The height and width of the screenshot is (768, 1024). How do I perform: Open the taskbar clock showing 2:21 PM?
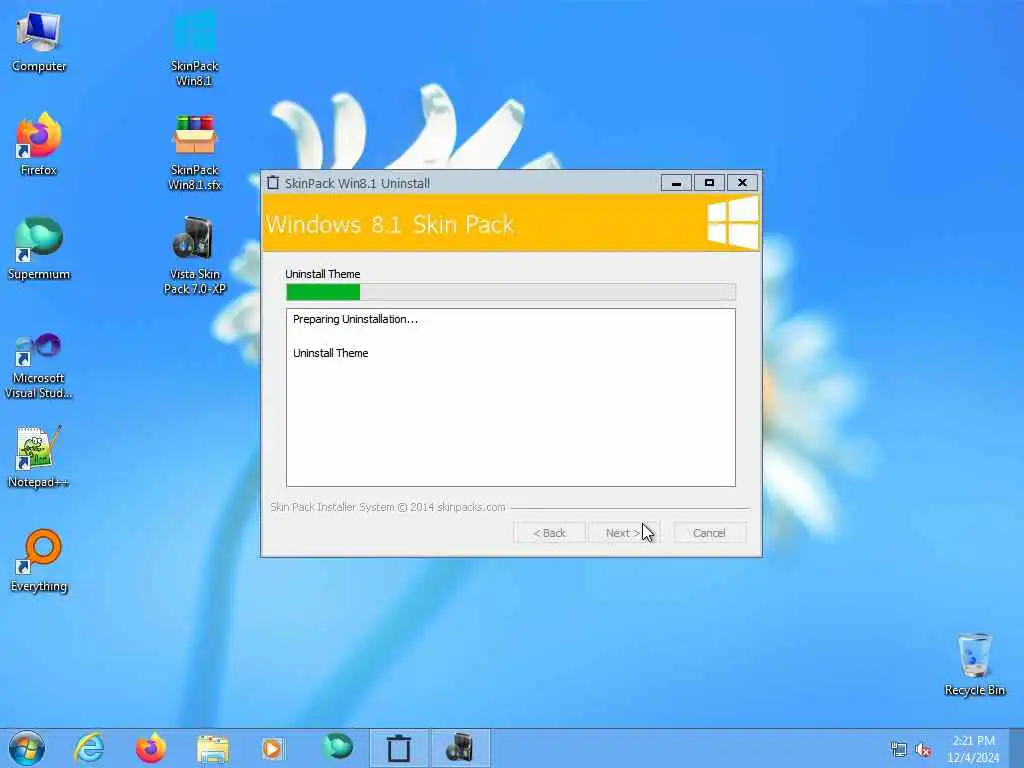pyautogui.click(x=973, y=748)
